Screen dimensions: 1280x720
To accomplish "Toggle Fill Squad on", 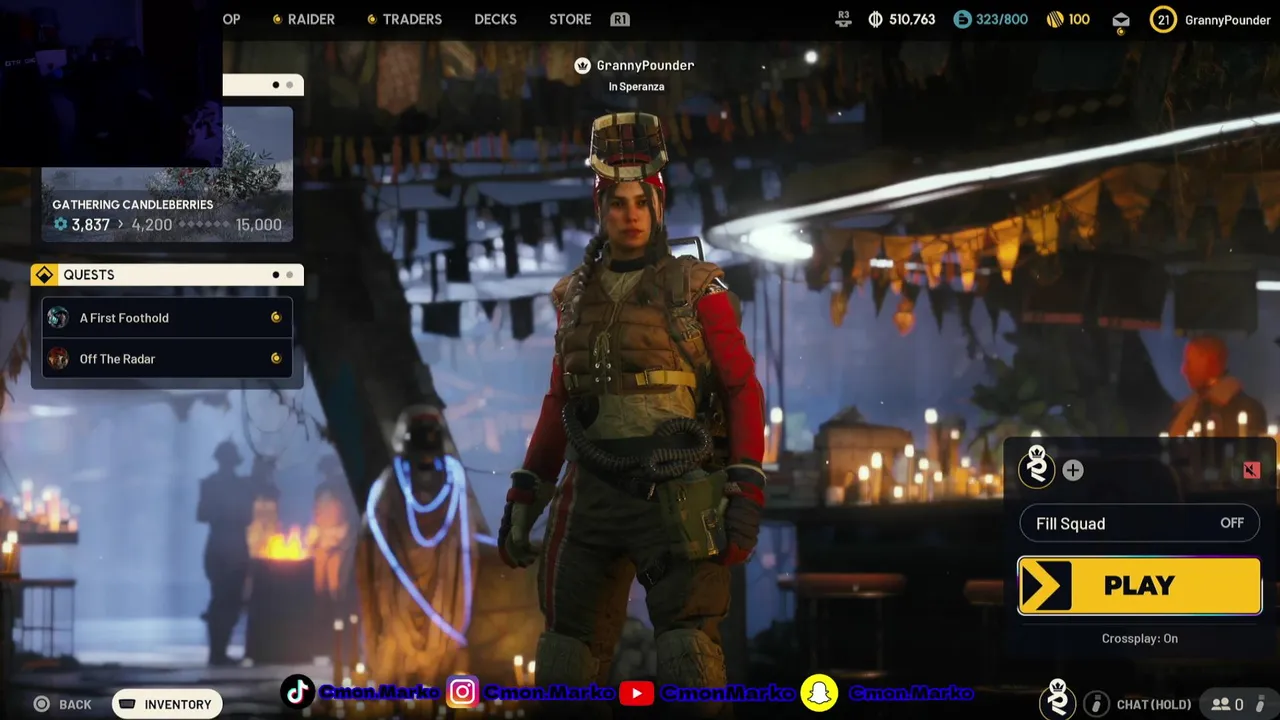I will point(1139,523).
